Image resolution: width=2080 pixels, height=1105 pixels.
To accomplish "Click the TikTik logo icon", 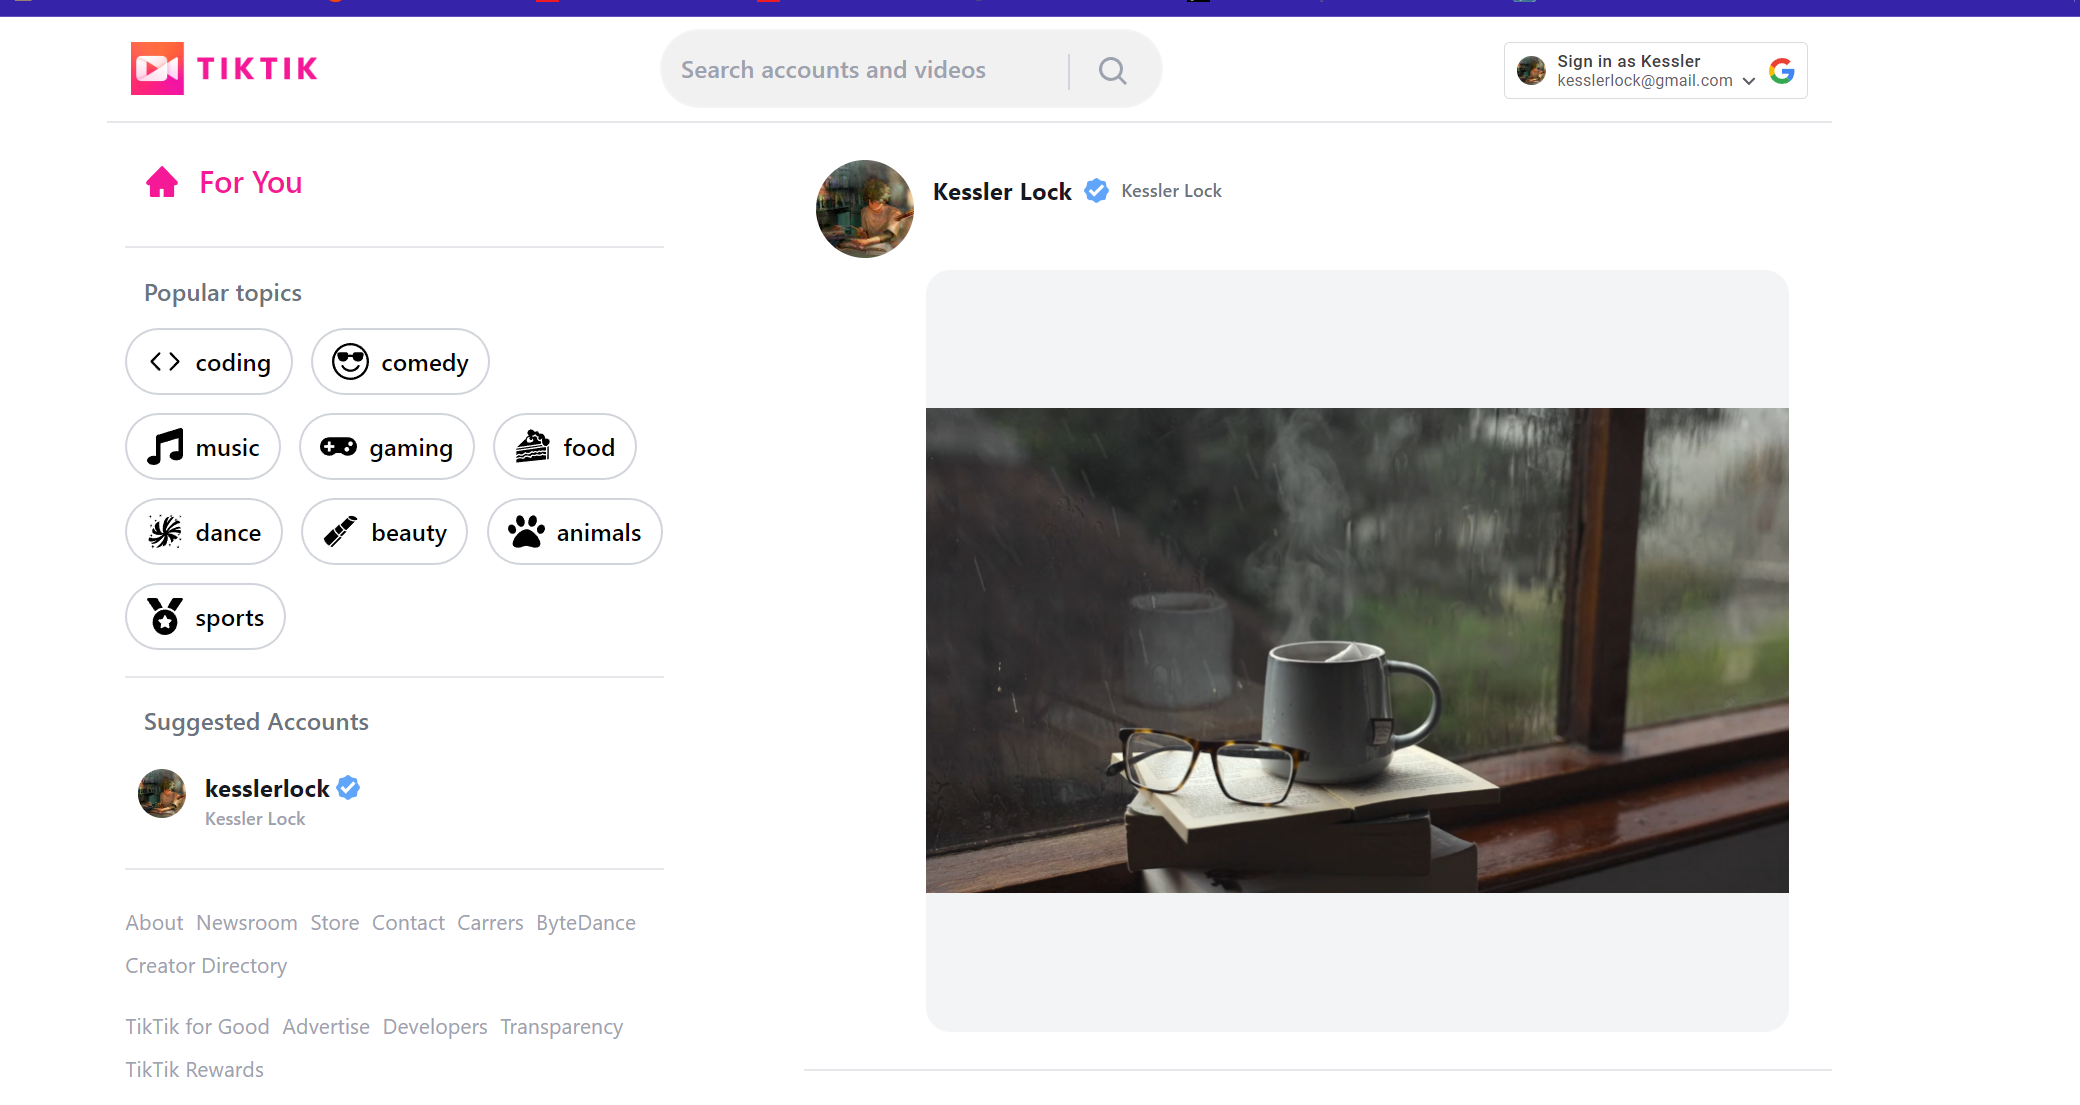I will [157, 68].
